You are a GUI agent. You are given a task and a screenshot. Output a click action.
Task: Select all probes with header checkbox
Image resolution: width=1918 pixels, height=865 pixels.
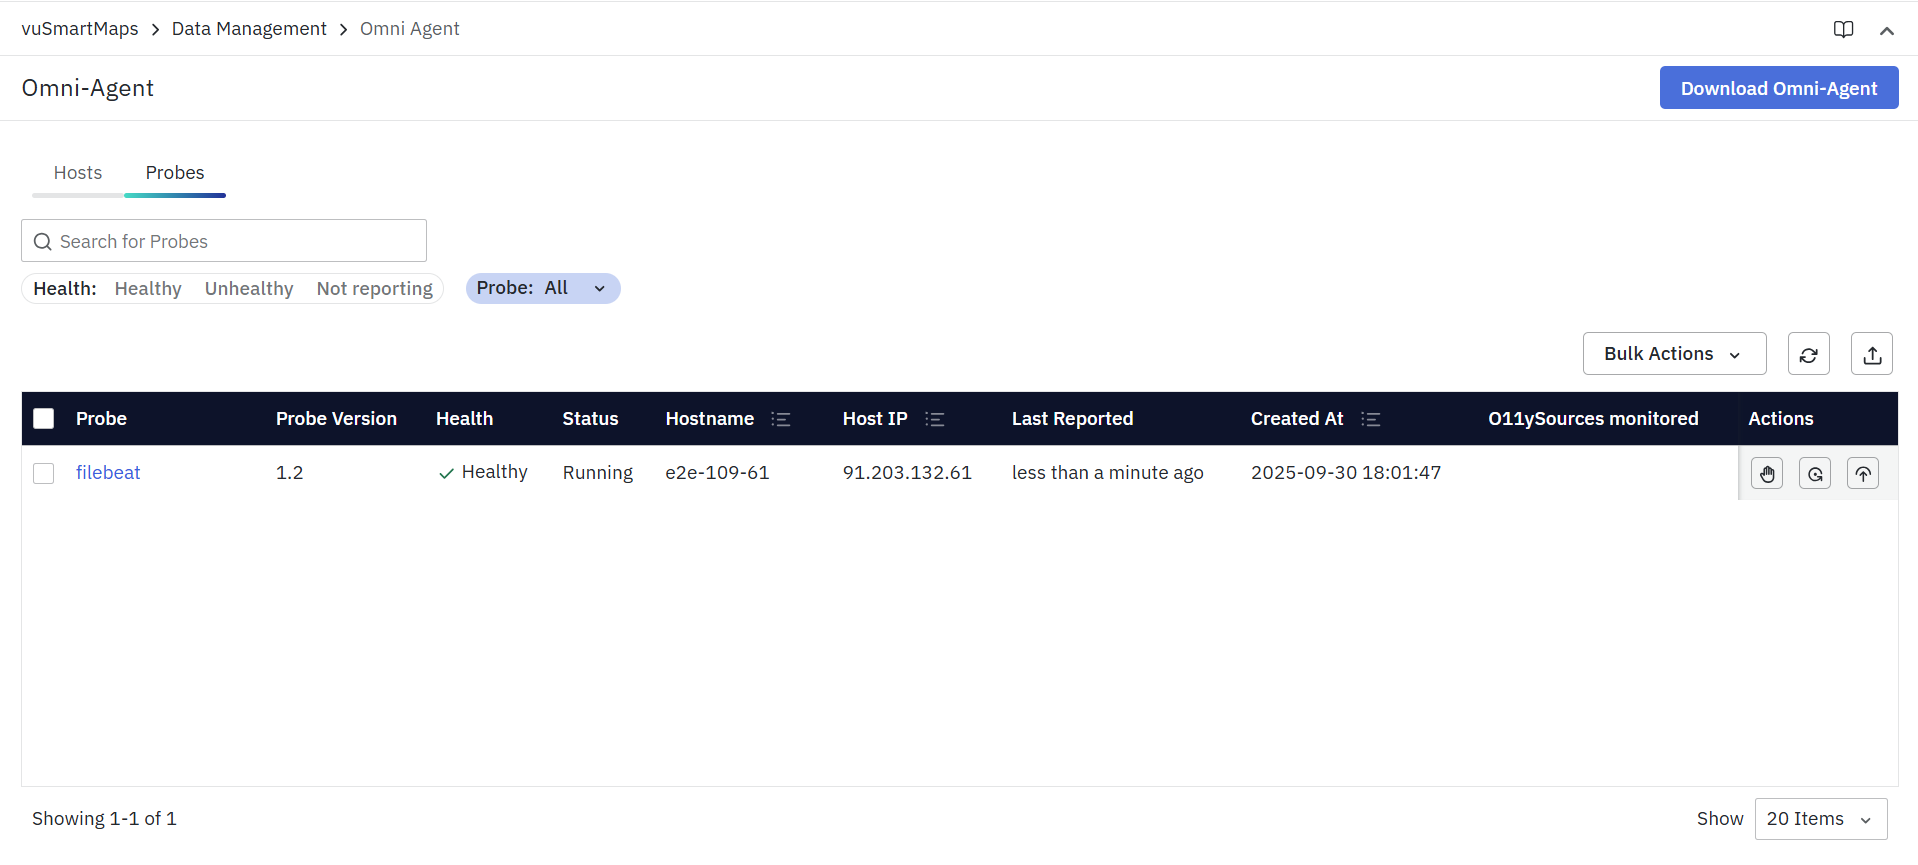click(x=44, y=419)
